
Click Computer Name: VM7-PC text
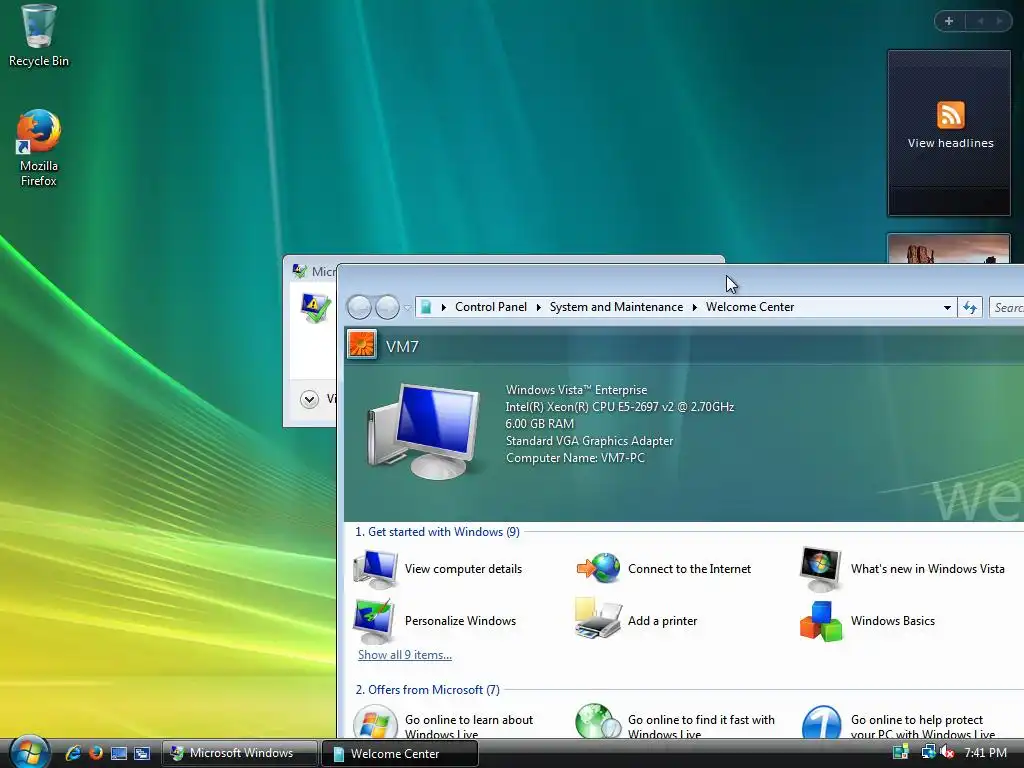click(575, 458)
